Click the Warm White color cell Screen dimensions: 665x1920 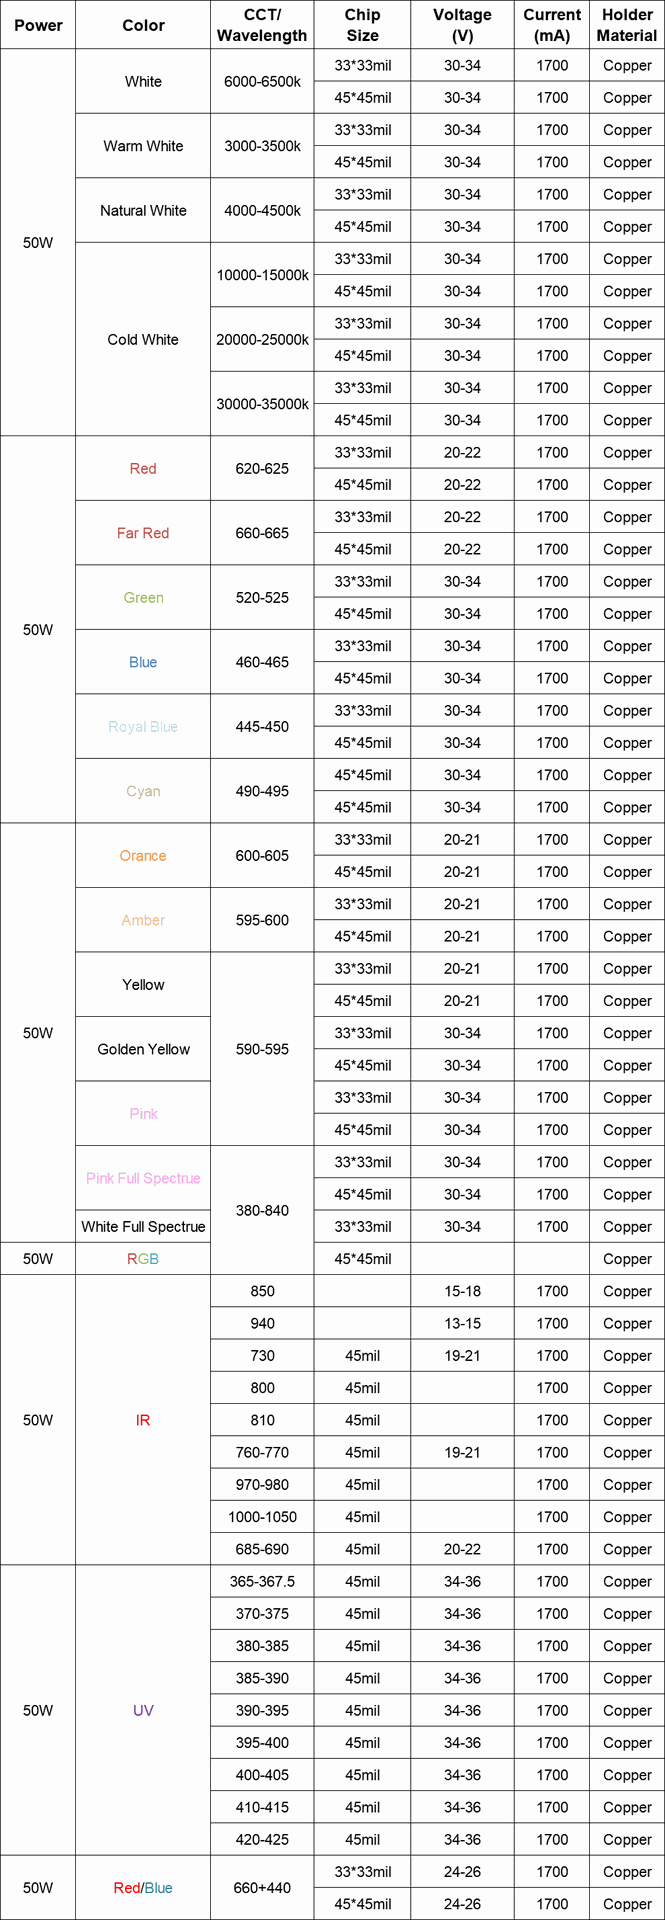click(x=143, y=146)
